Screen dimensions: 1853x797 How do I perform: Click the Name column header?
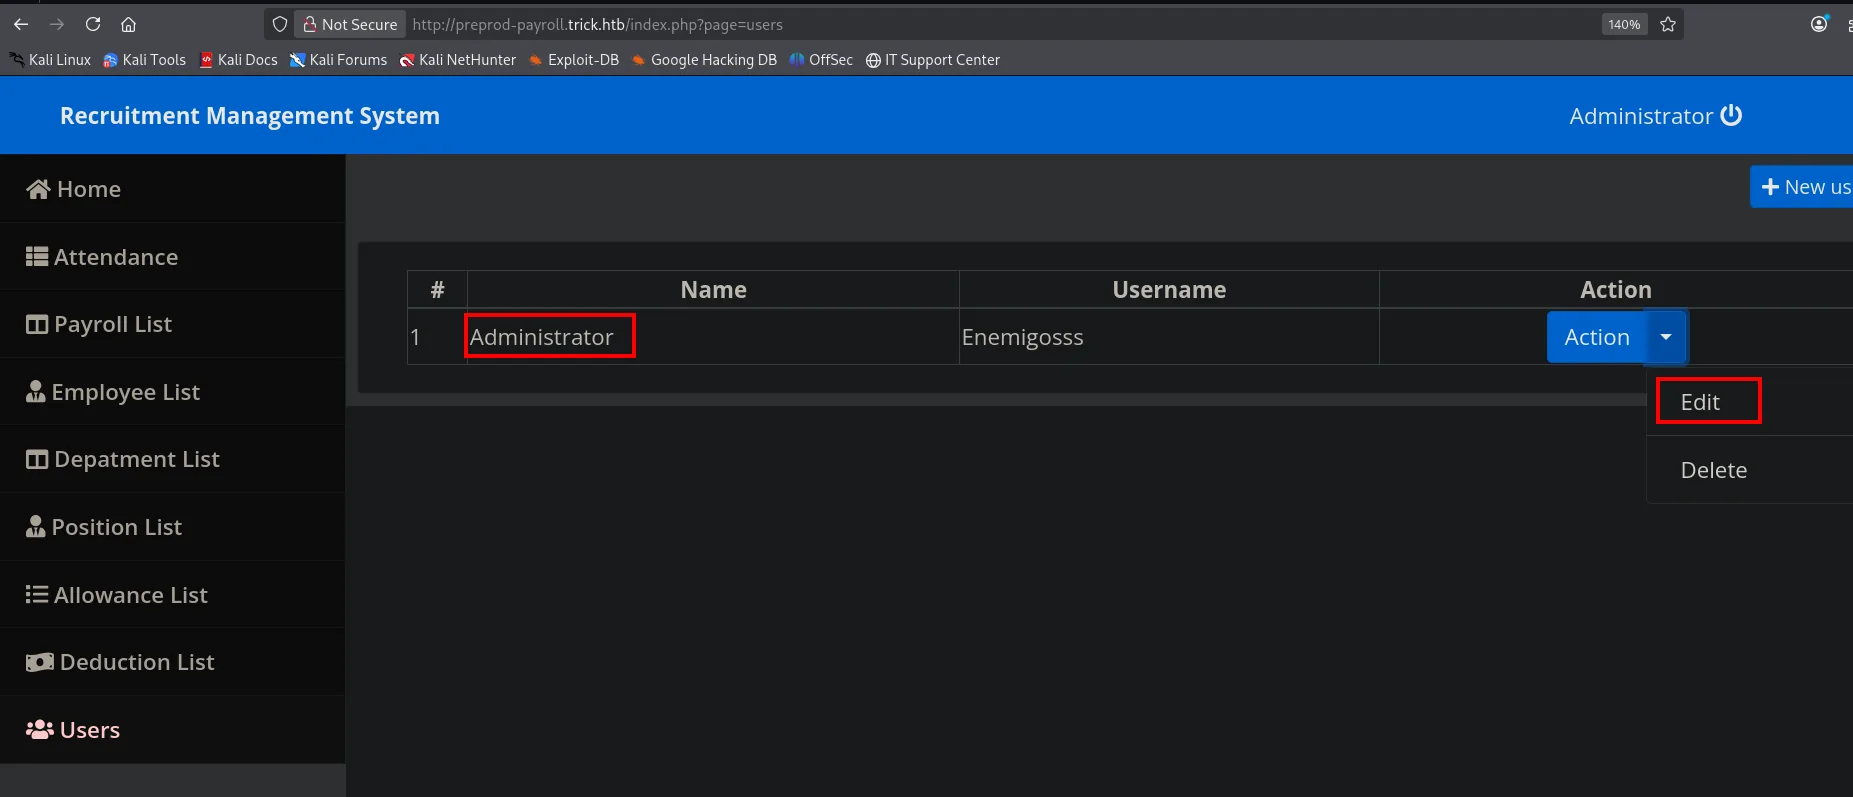pyautogui.click(x=713, y=290)
